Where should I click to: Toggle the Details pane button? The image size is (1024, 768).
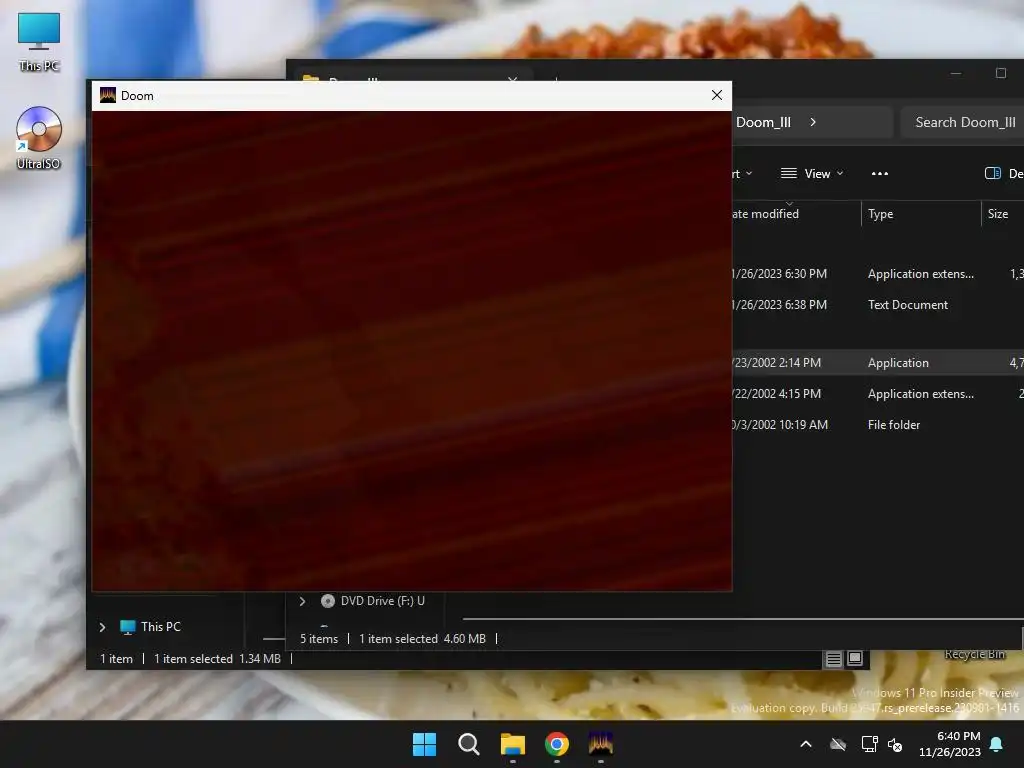click(1002, 174)
